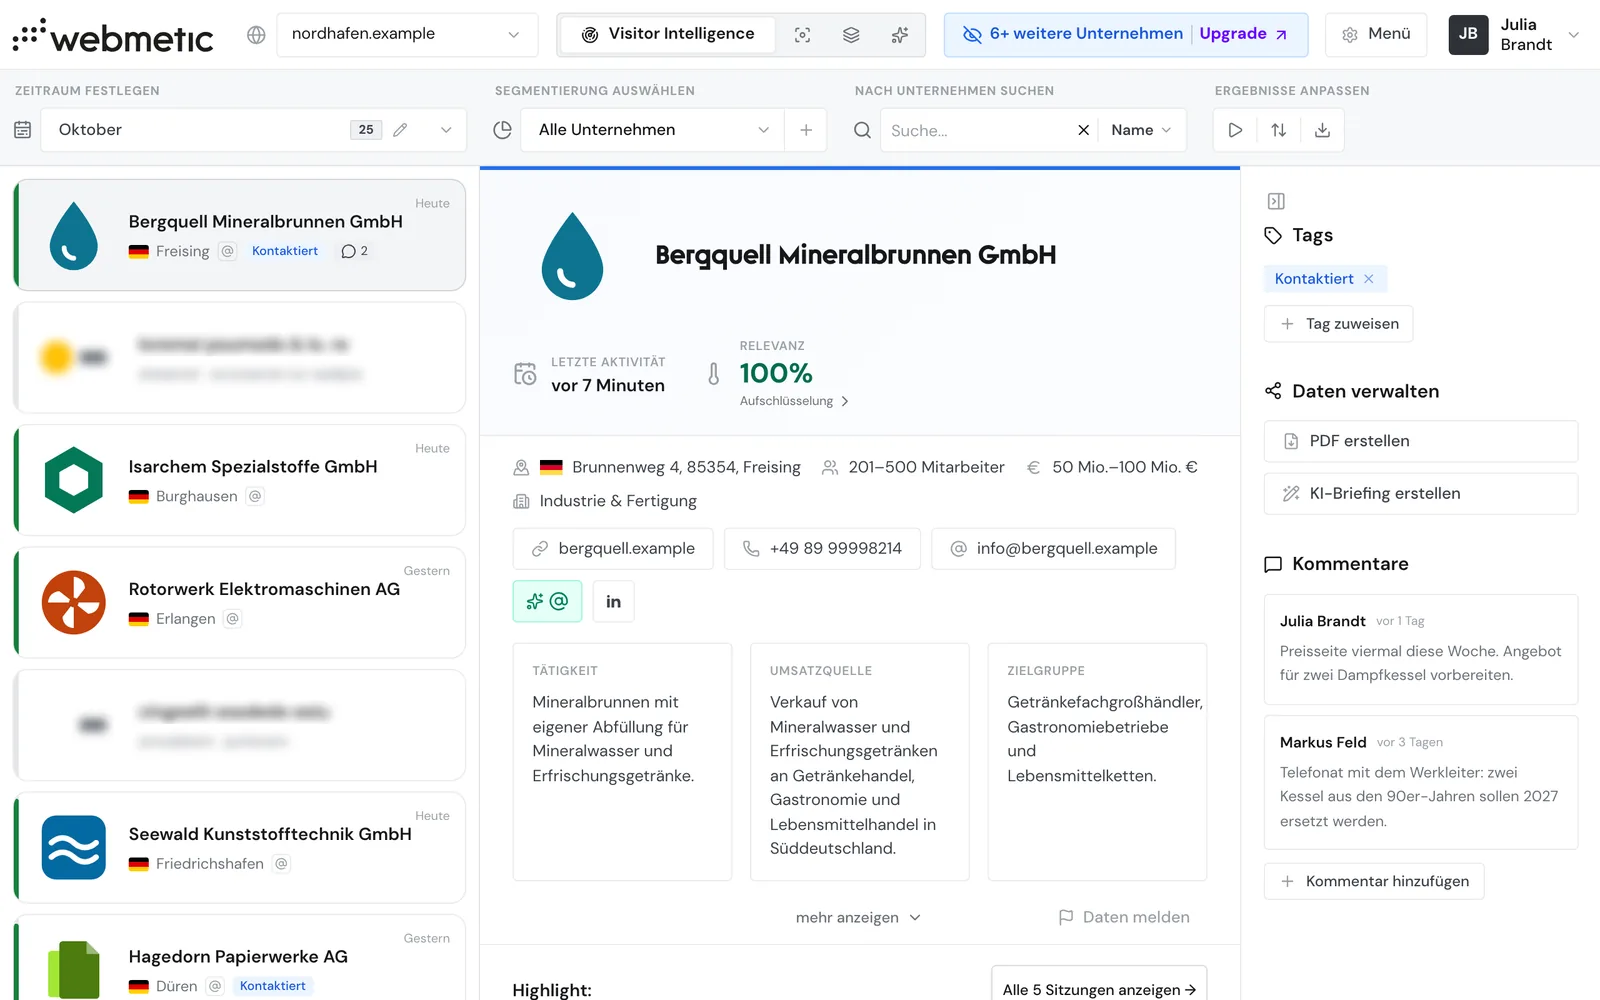Add a new segment with plus icon
The height and width of the screenshot is (1000, 1600).
click(806, 130)
